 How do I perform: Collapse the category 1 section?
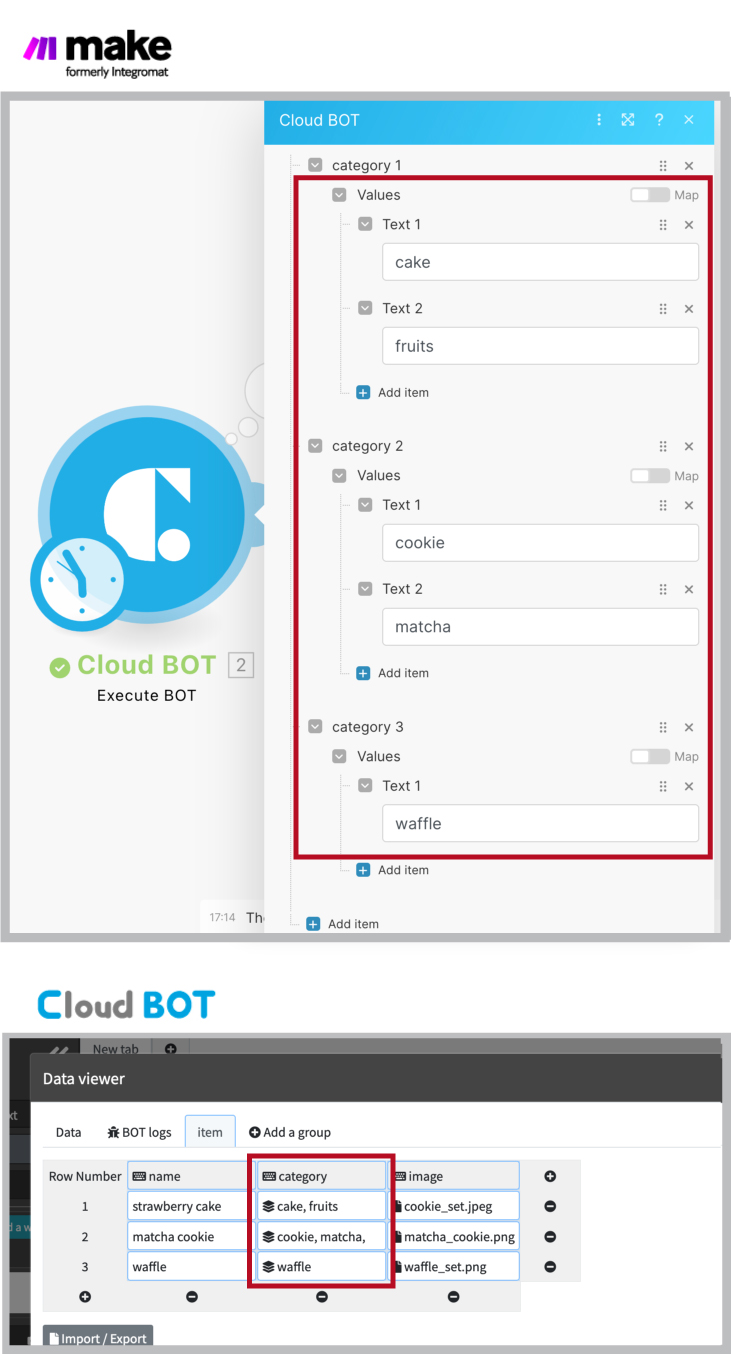click(x=315, y=166)
